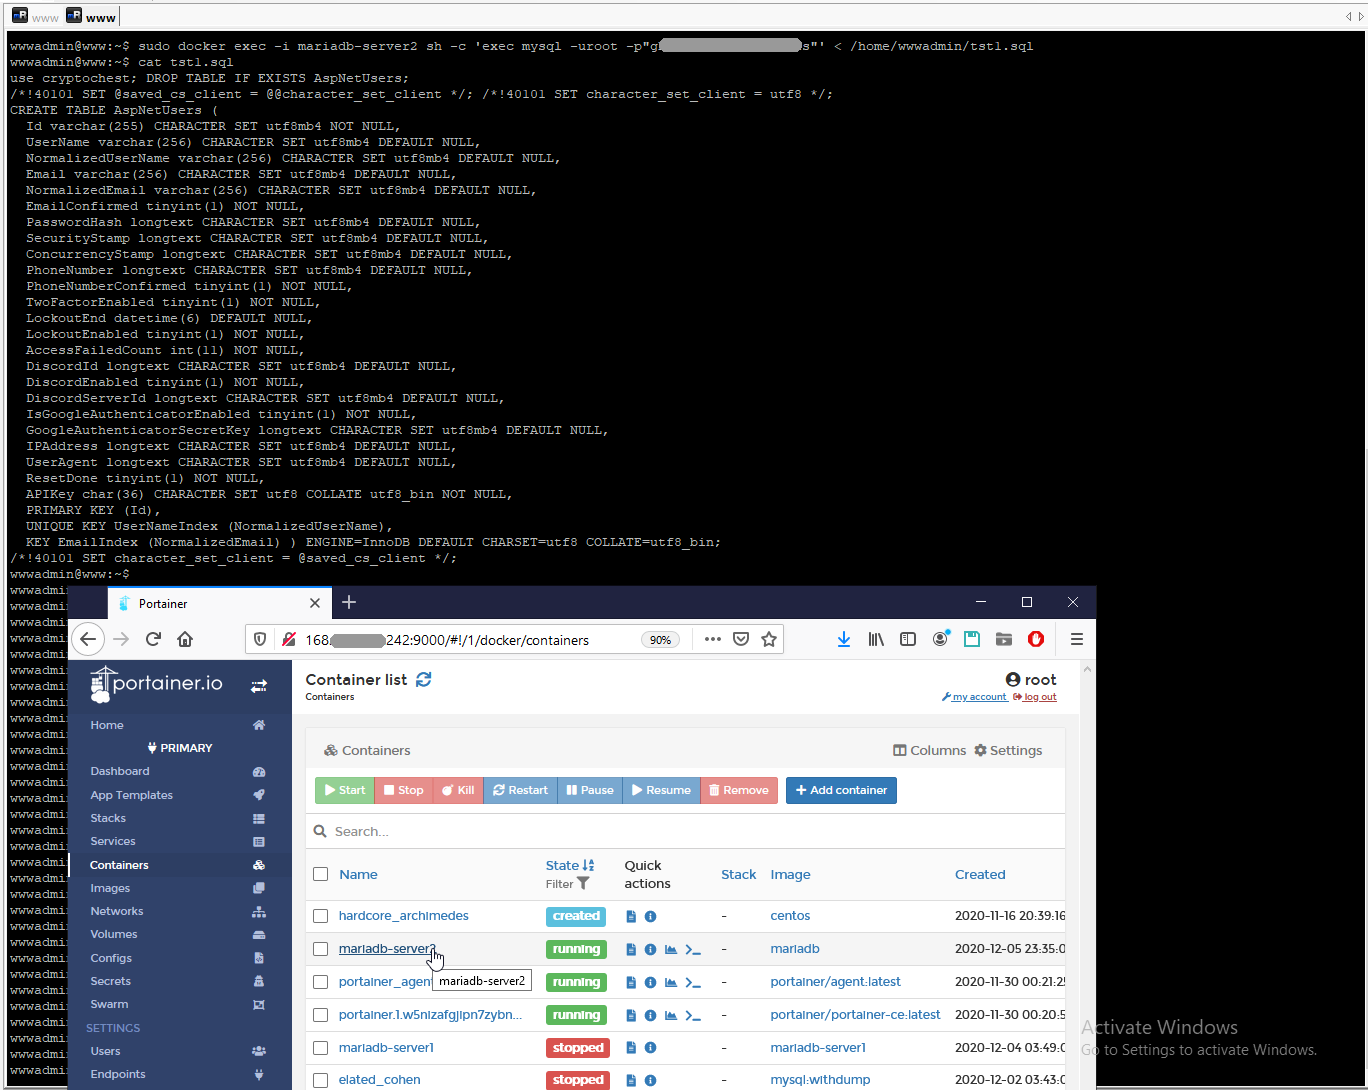This screenshot has height=1090, width=1368.
Task: Open App Templates in the sidebar
Action: (132, 795)
